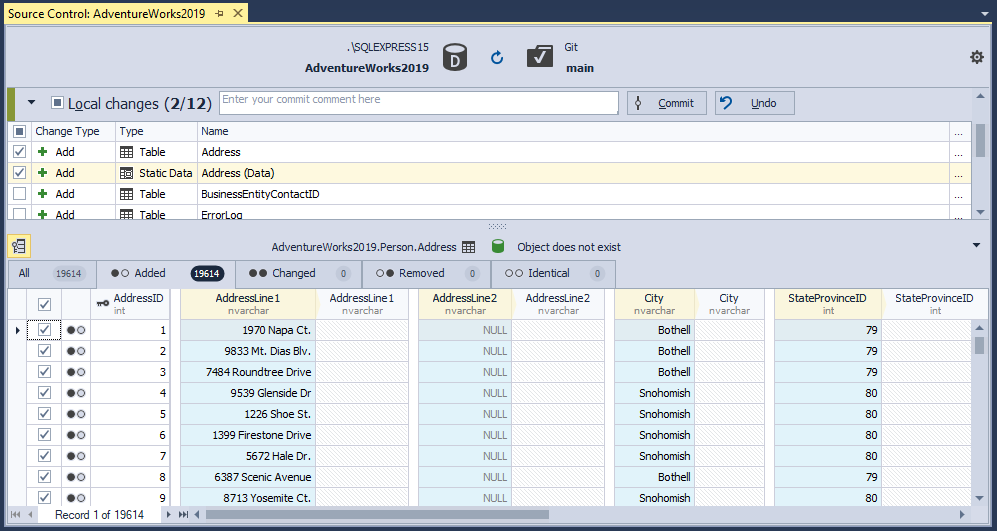Click the Git repository icon
The width and height of the screenshot is (997, 531).
pos(540,57)
